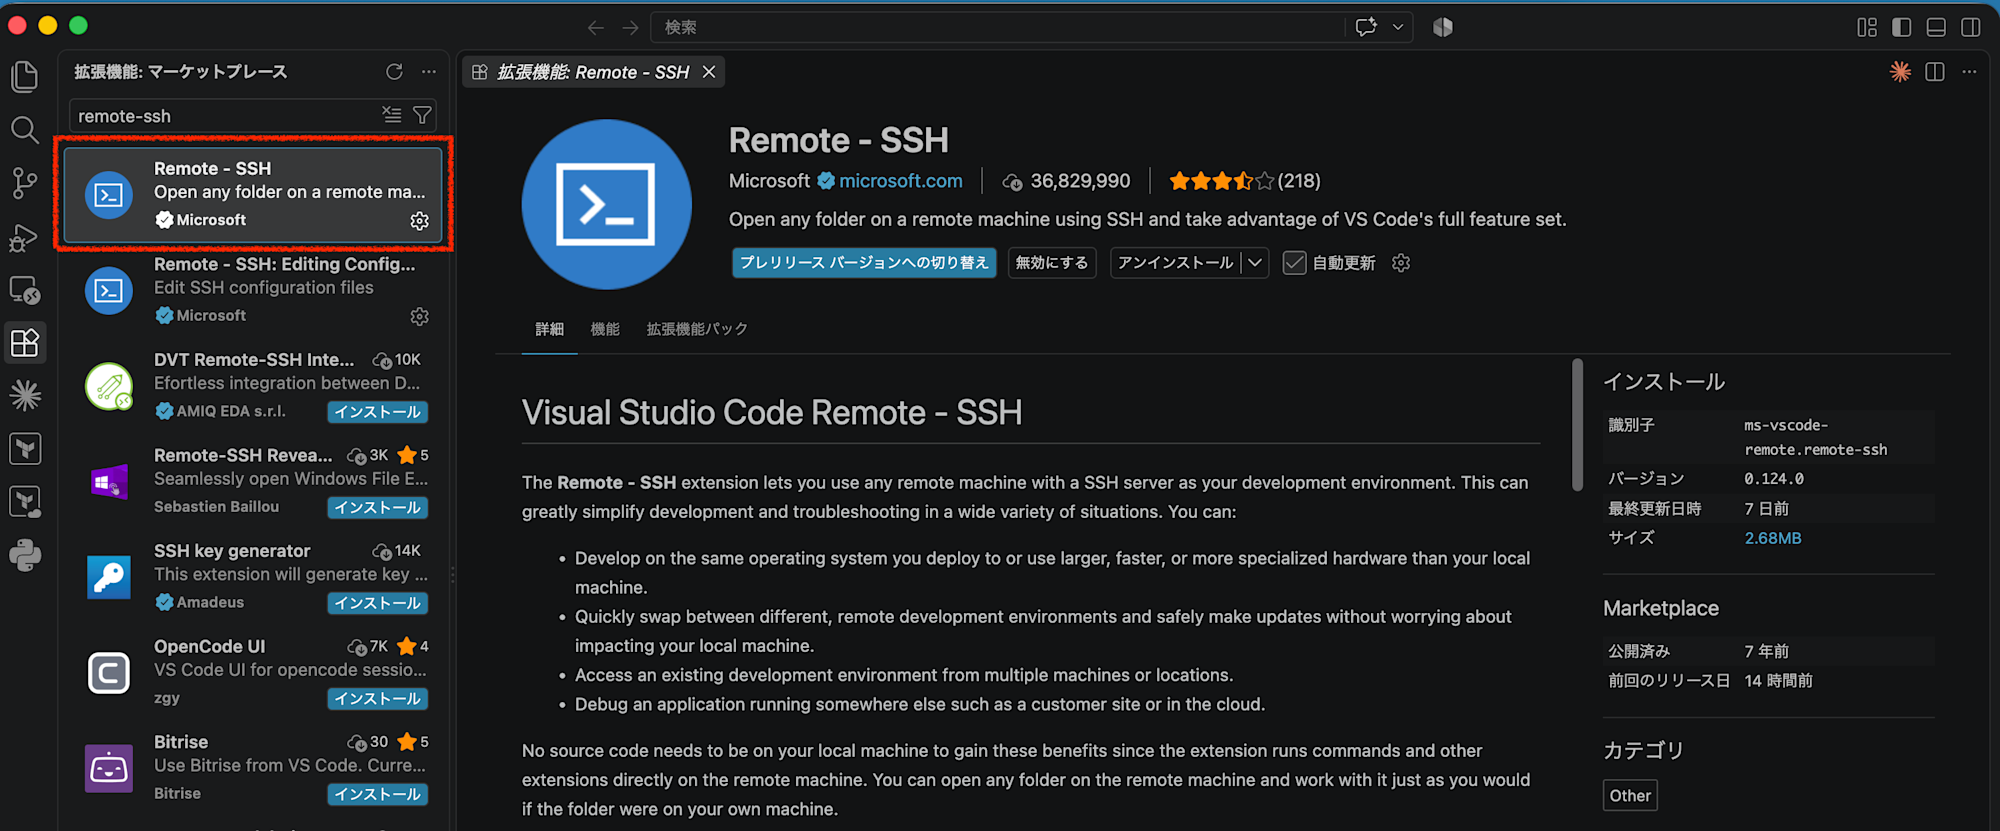The width and height of the screenshot is (2000, 831).
Task: Install the SSH key generator extension
Action: pyautogui.click(x=378, y=603)
